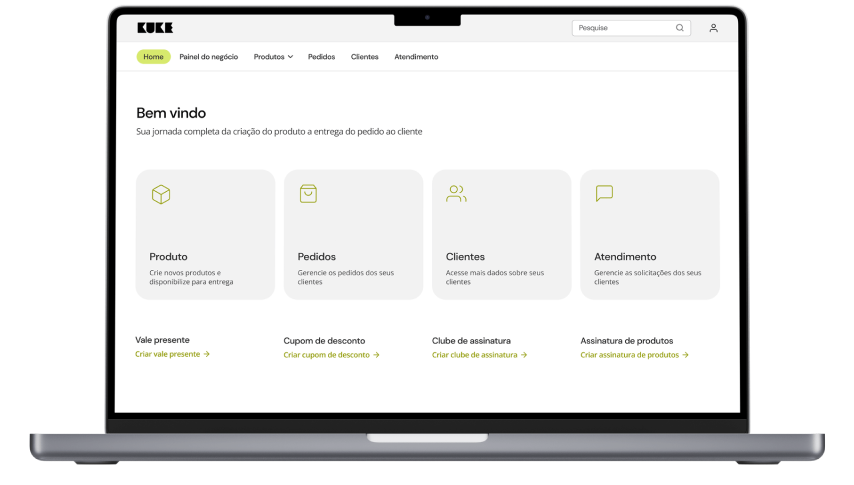Open Painel do negócio menu item
The height and width of the screenshot is (485, 854).
click(x=208, y=57)
